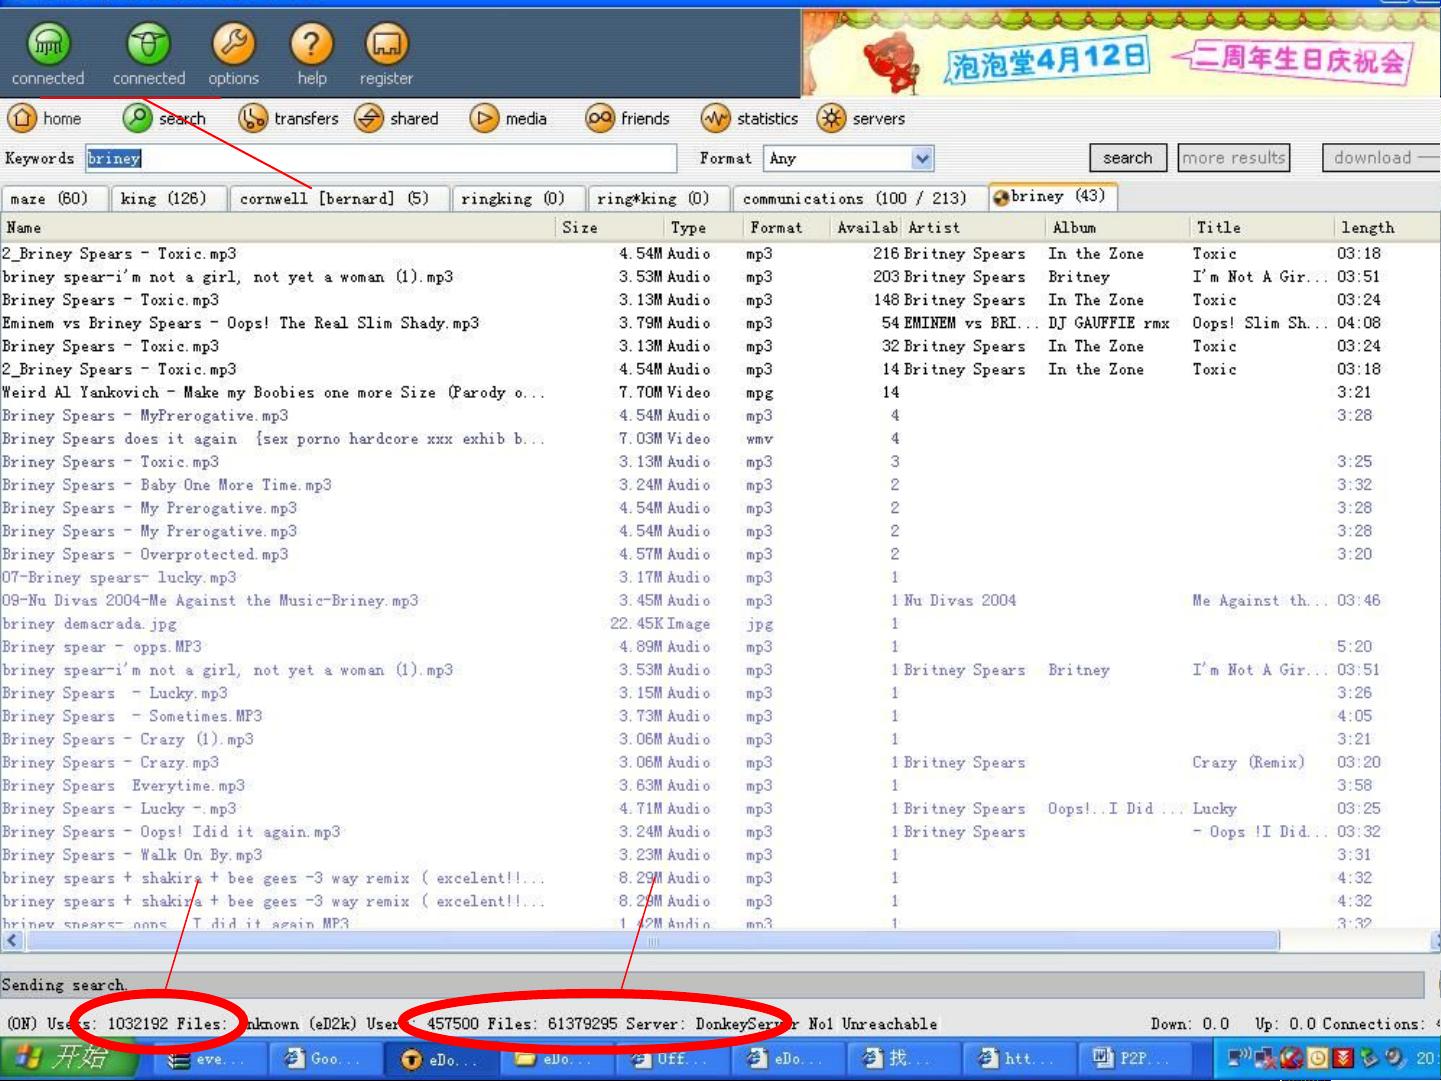
Task: Sort by the length column header
Action: (x=1387, y=228)
